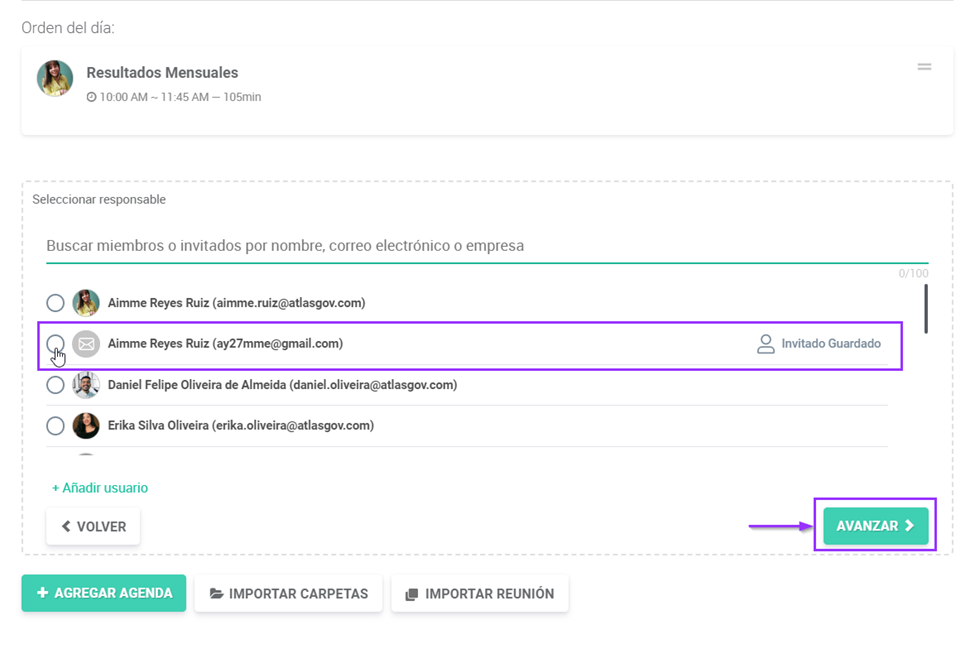Choose Erika Silva Oliveira radio button
Screen dimensions: 975x649
[56, 426]
